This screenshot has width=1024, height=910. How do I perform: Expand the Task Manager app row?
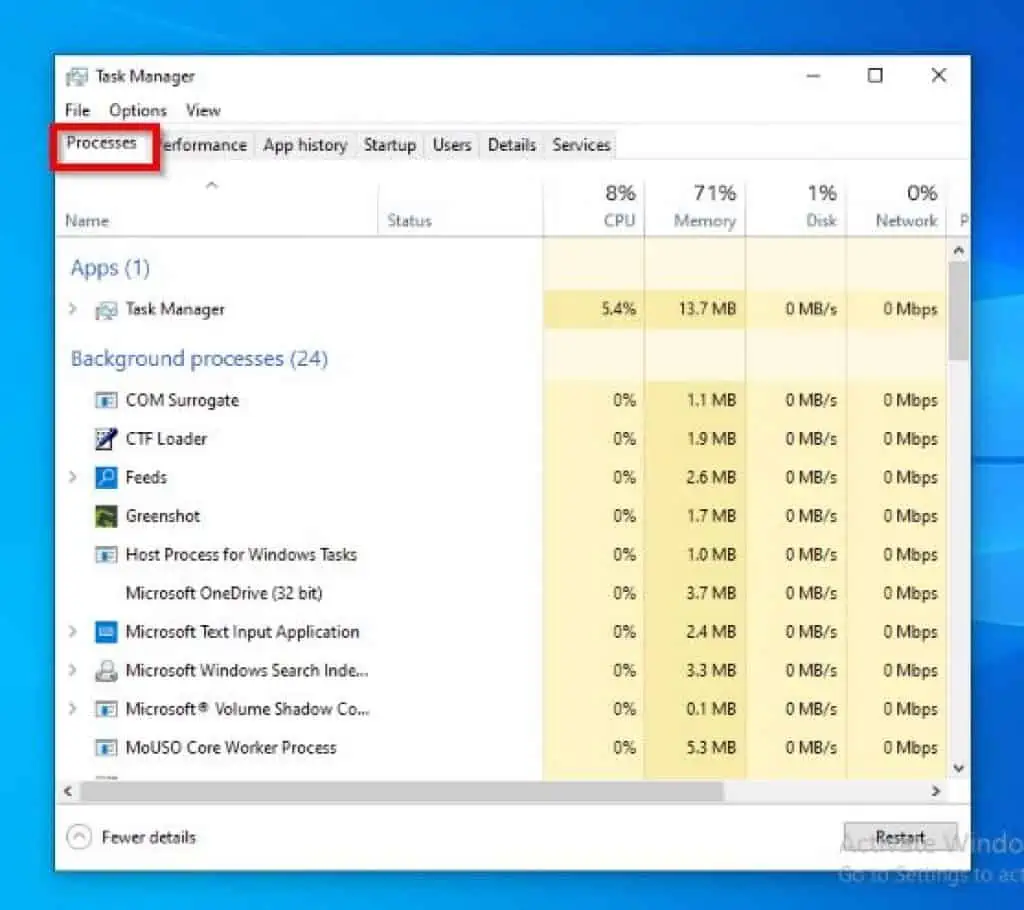click(x=72, y=309)
